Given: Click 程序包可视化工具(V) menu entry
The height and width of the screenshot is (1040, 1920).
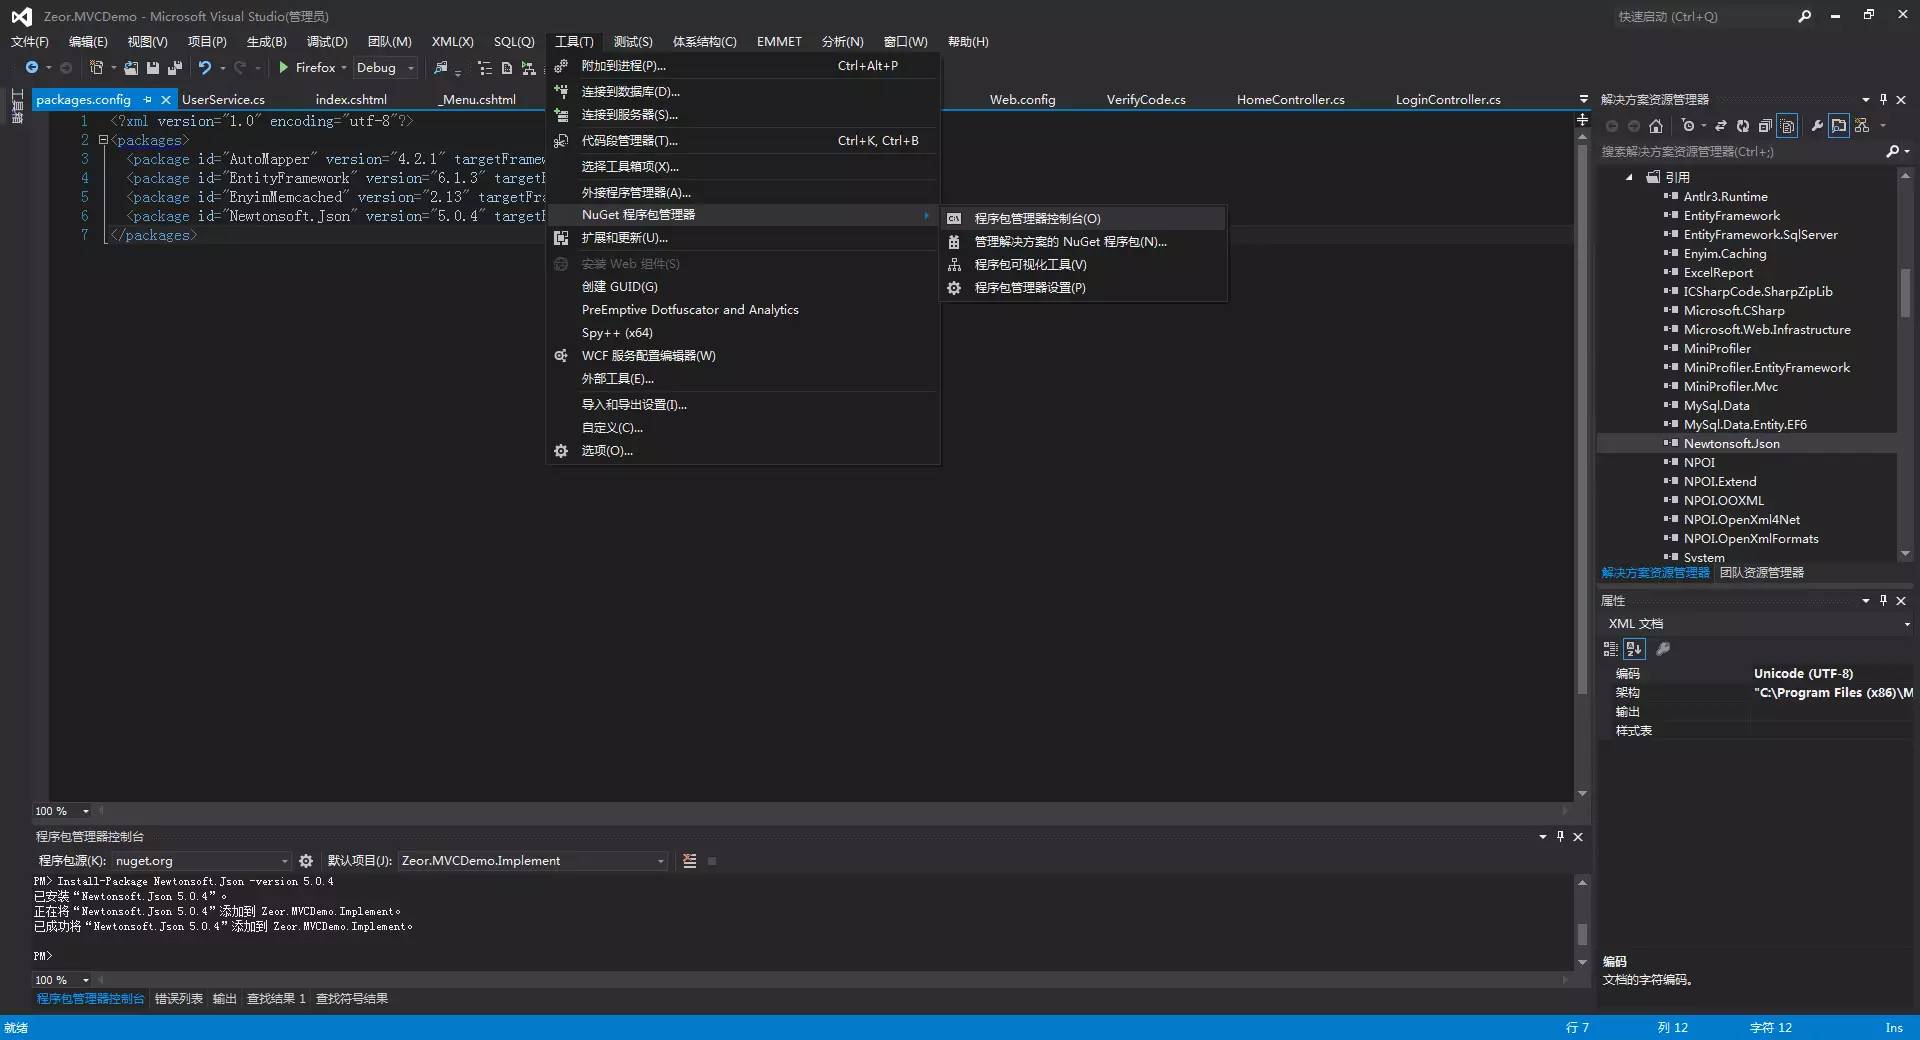Looking at the screenshot, I should 1083,264.
